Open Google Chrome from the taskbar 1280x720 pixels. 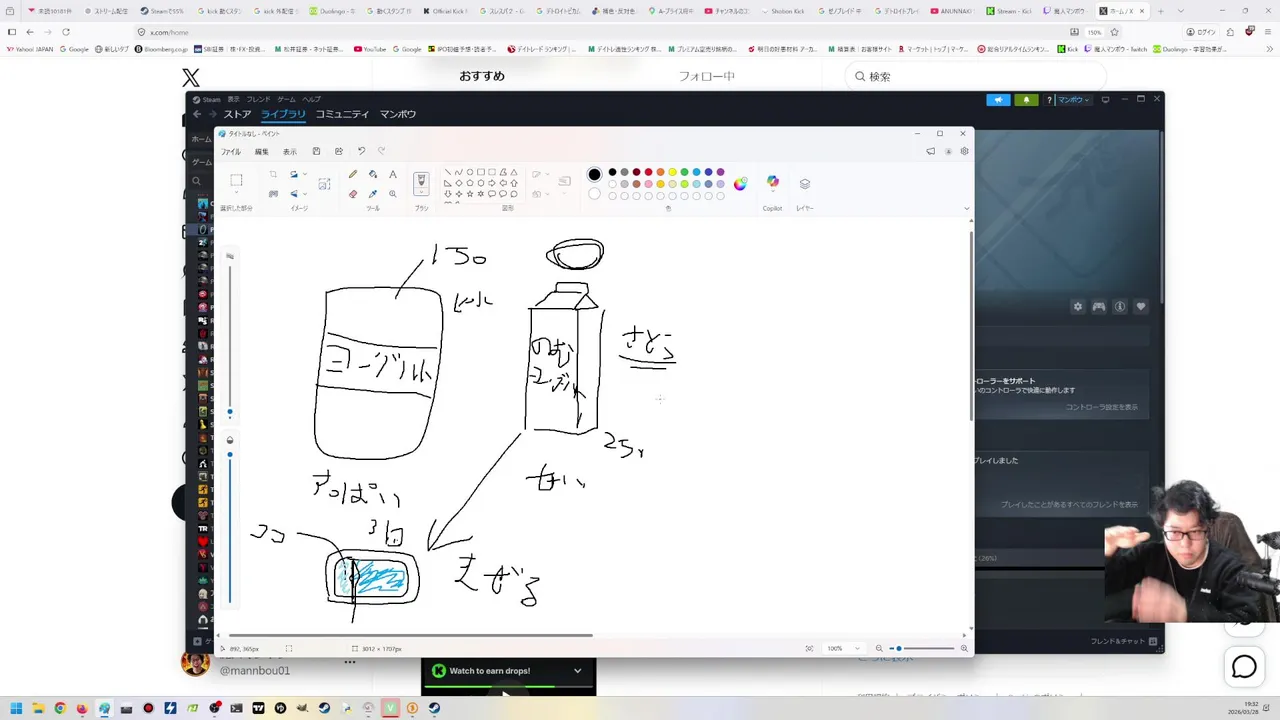(x=60, y=708)
